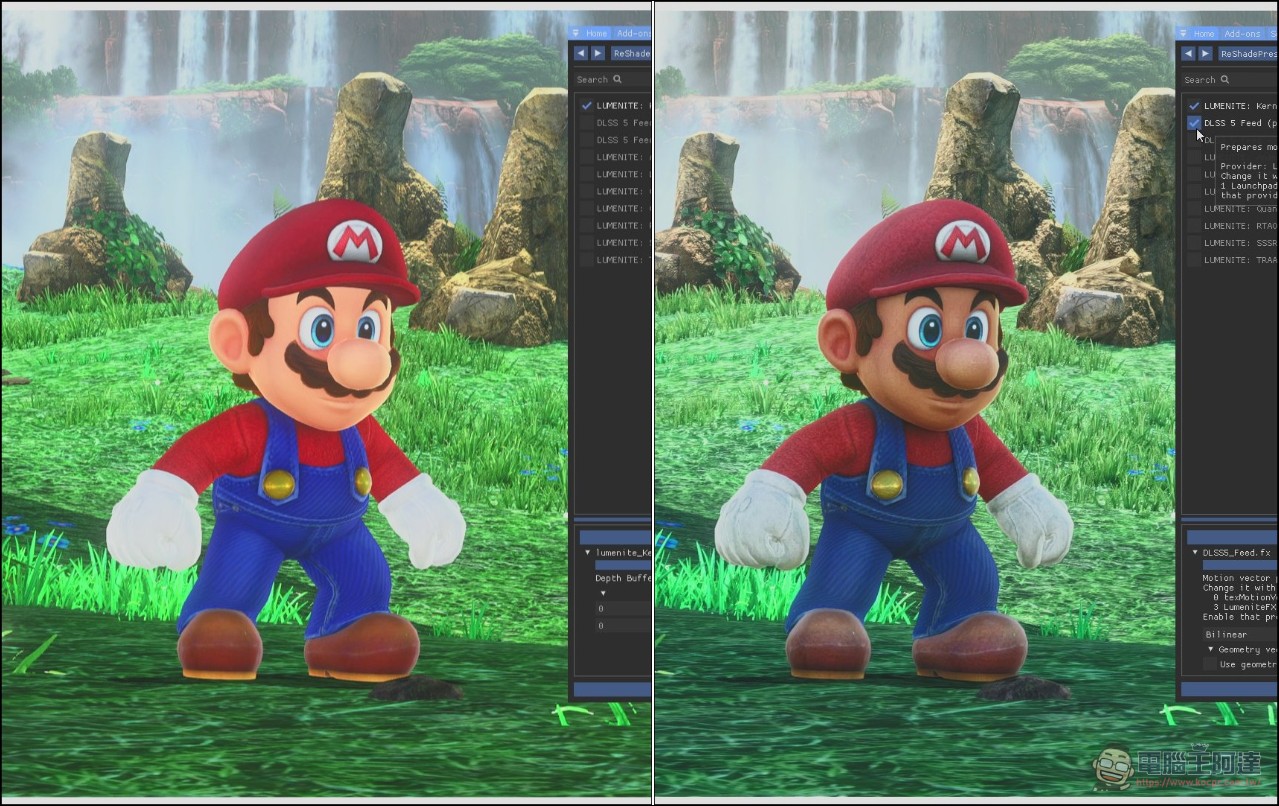
Task: Toggle the Use geometry checkbox
Action: pyautogui.click(x=1210, y=664)
